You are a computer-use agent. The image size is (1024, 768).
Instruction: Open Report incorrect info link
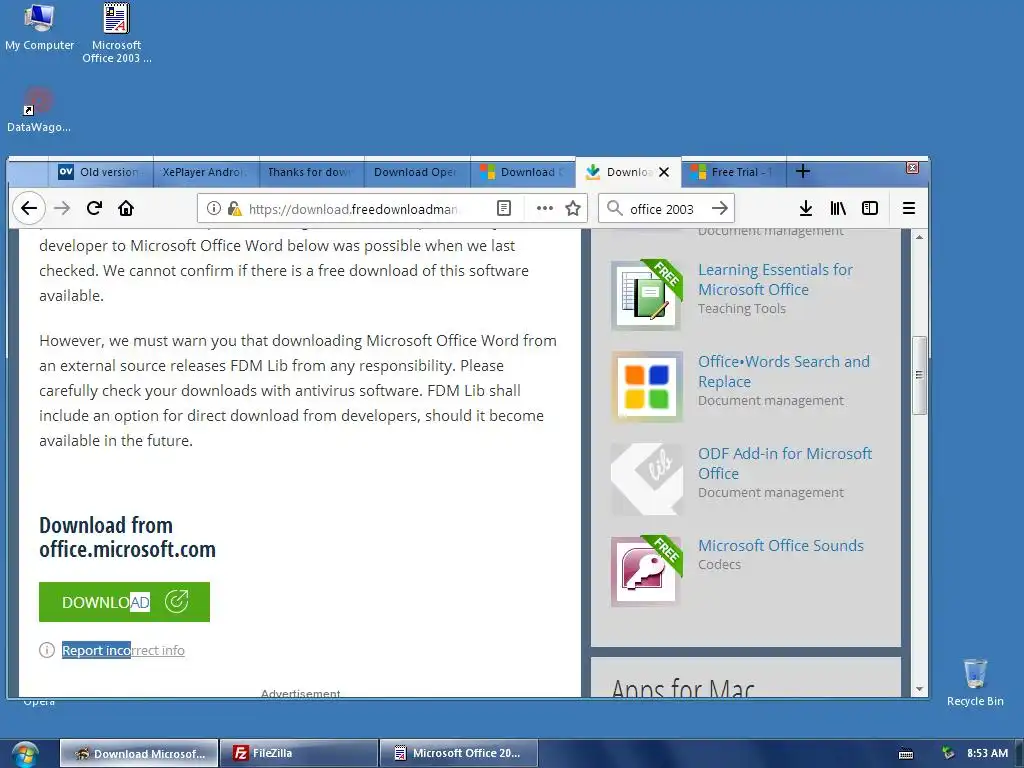tap(123, 650)
